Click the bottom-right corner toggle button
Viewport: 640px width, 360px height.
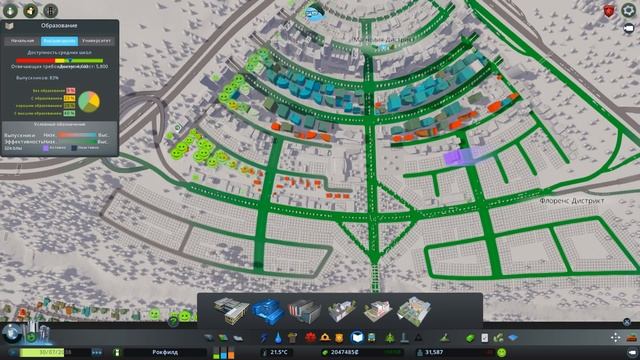click(x=632, y=352)
